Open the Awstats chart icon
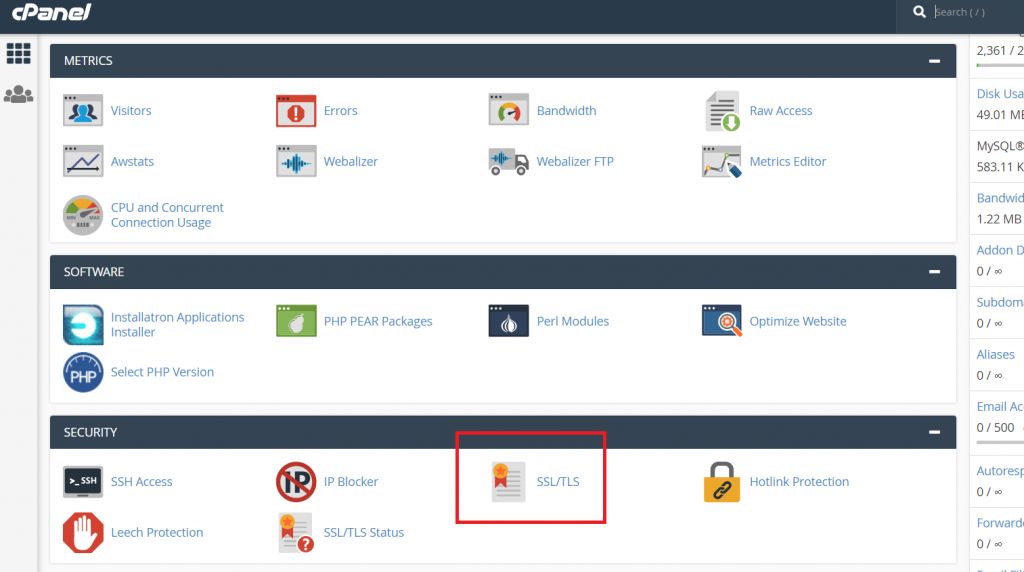Screen dimensions: 1024x572 tap(83, 161)
